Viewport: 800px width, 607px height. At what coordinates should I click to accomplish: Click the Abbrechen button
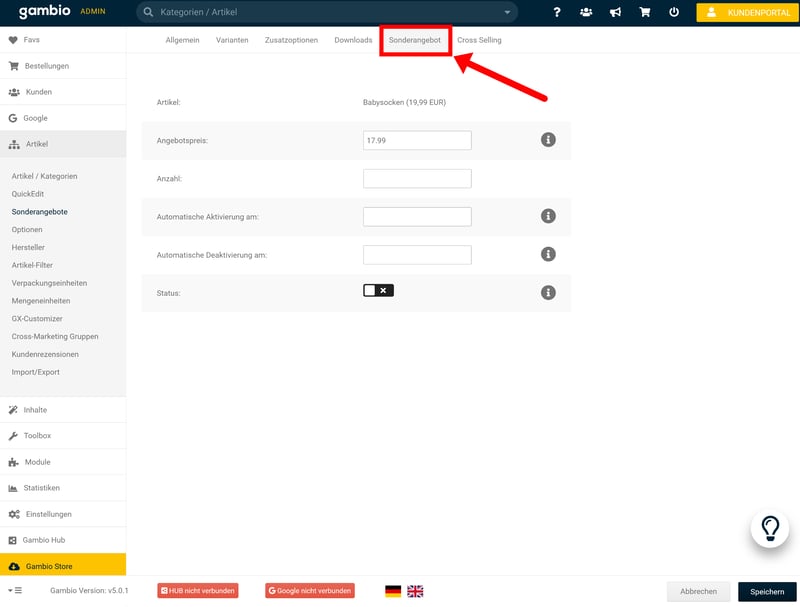pyautogui.click(x=698, y=591)
